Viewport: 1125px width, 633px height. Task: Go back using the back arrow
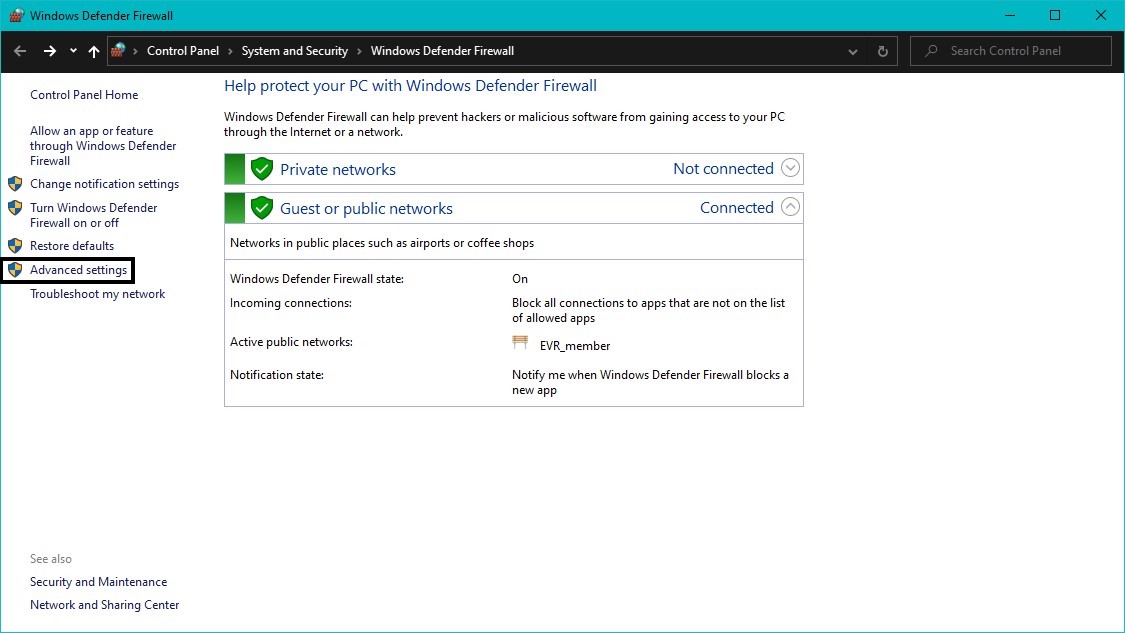(20, 51)
